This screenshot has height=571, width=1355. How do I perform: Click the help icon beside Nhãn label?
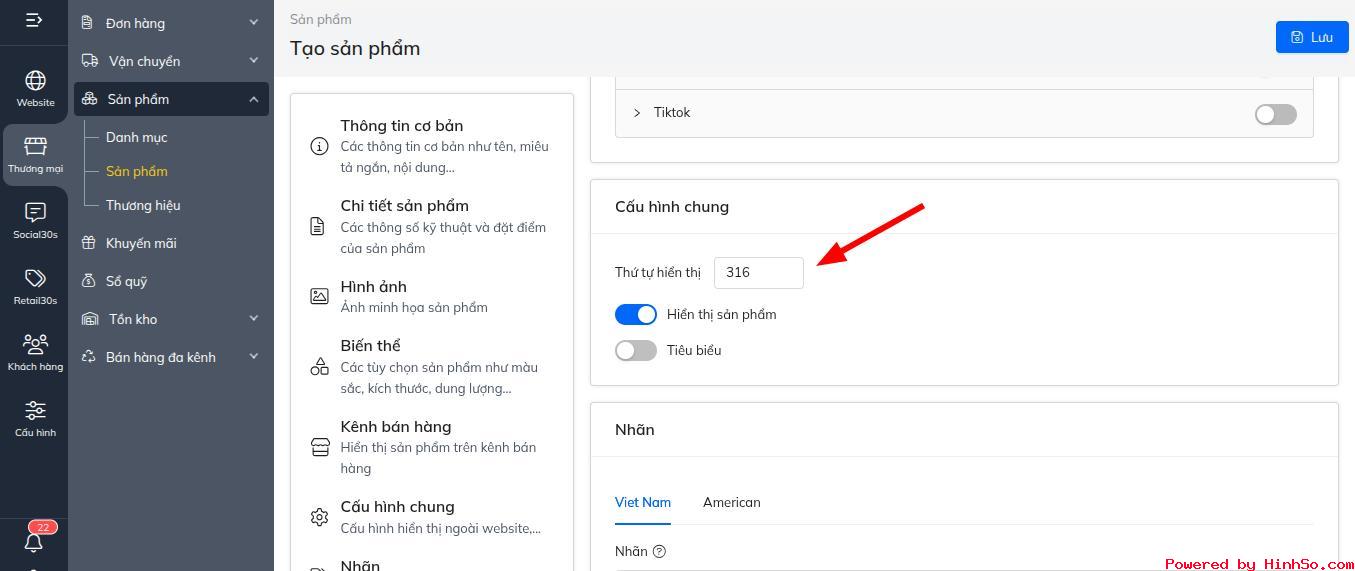point(659,551)
